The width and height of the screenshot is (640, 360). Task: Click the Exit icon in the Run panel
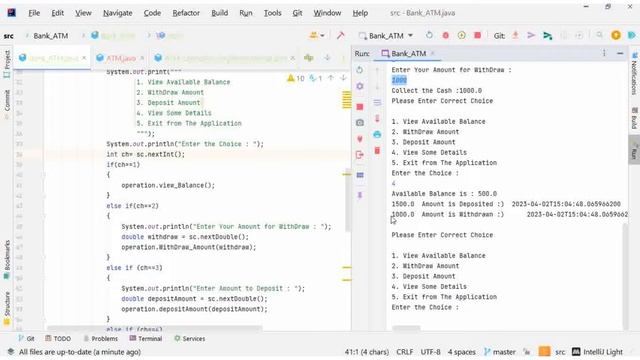pyautogui.click(x=360, y=155)
